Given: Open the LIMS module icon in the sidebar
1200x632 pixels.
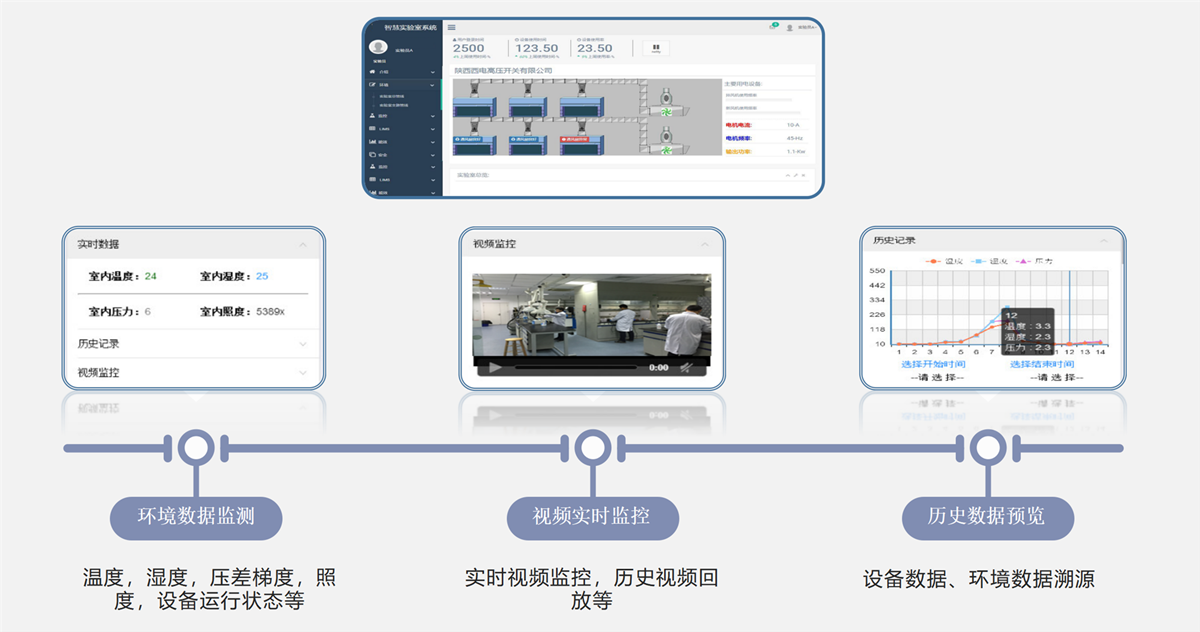Looking at the screenshot, I should (372, 127).
